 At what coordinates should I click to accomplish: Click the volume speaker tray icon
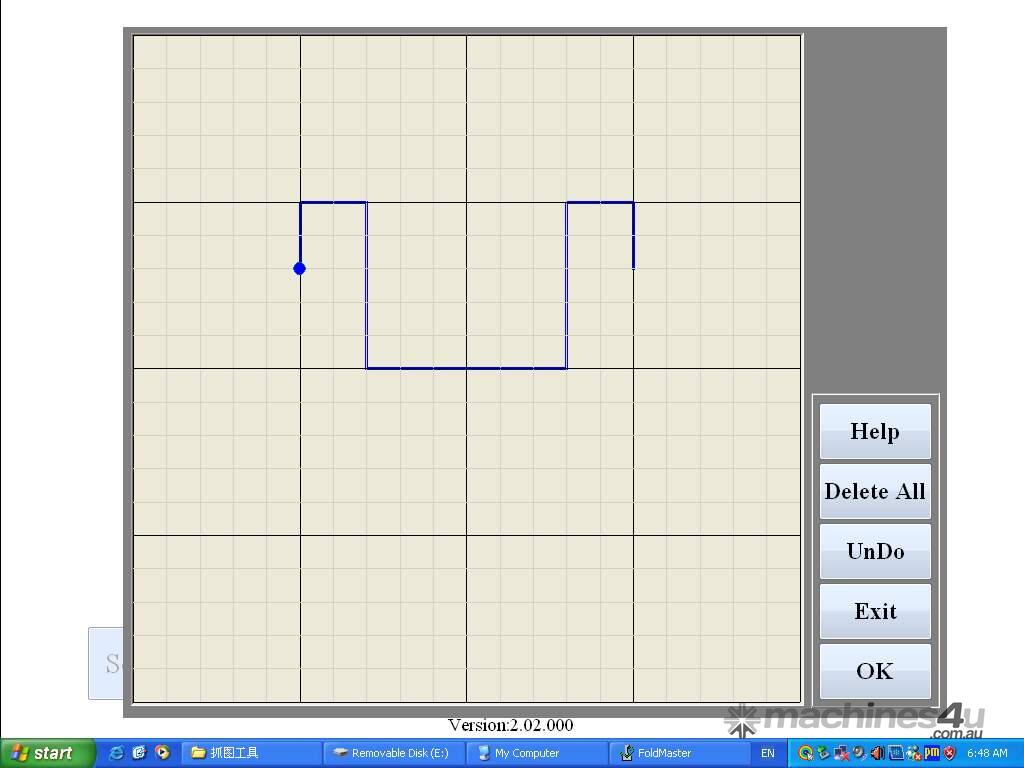click(878, 753)
